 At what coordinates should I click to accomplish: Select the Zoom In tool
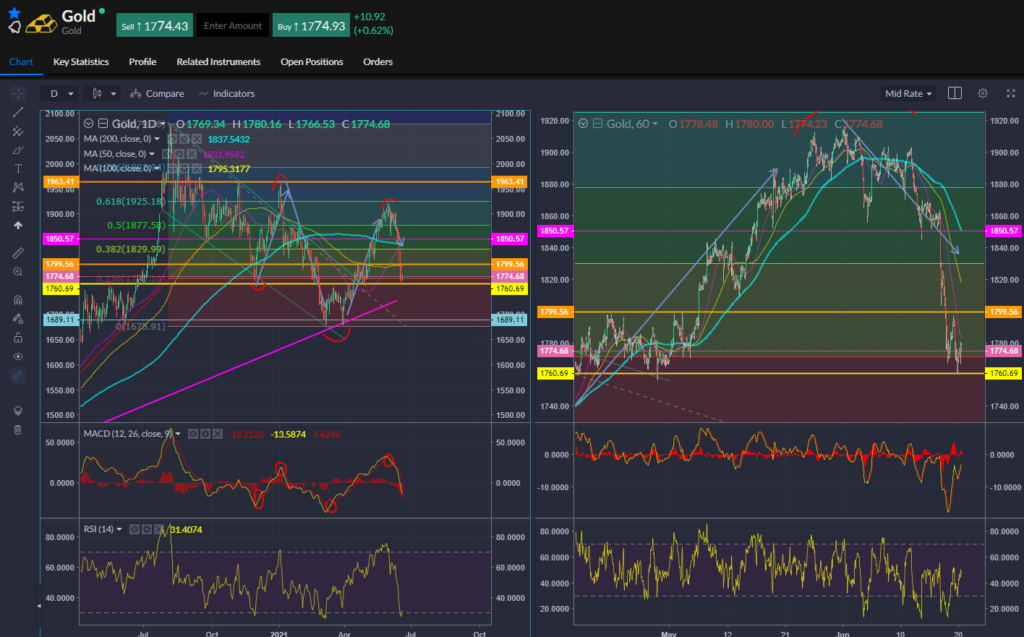[x=17, y=271]
